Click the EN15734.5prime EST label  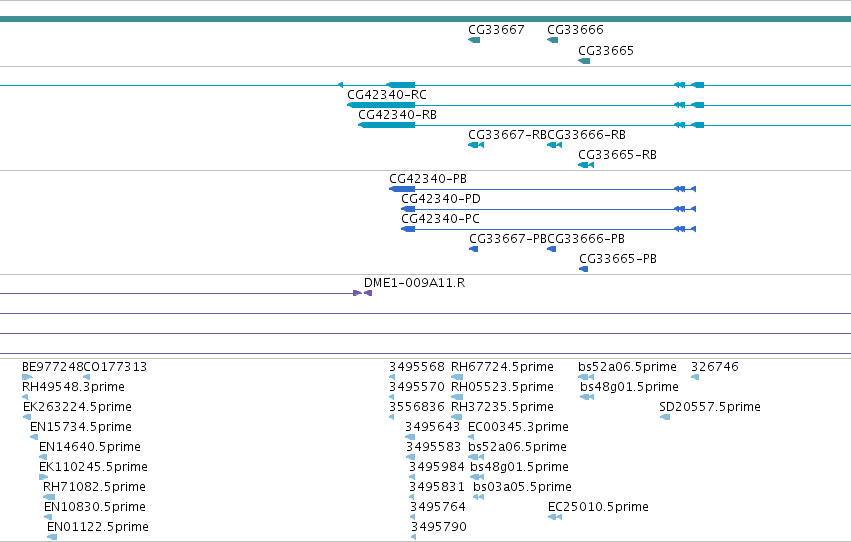(x=81, y=428)
